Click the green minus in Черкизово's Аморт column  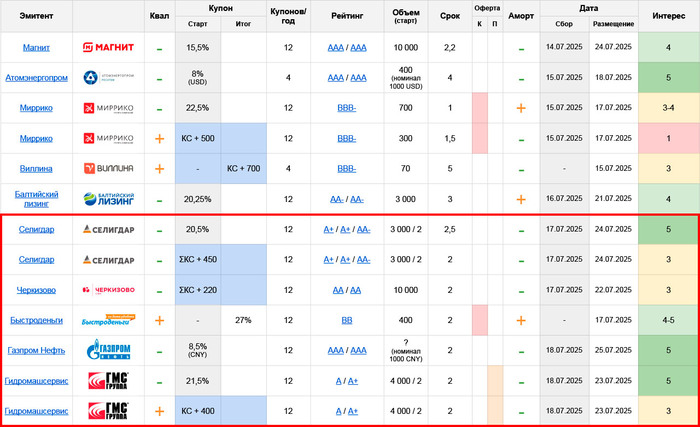click(520, 290)
